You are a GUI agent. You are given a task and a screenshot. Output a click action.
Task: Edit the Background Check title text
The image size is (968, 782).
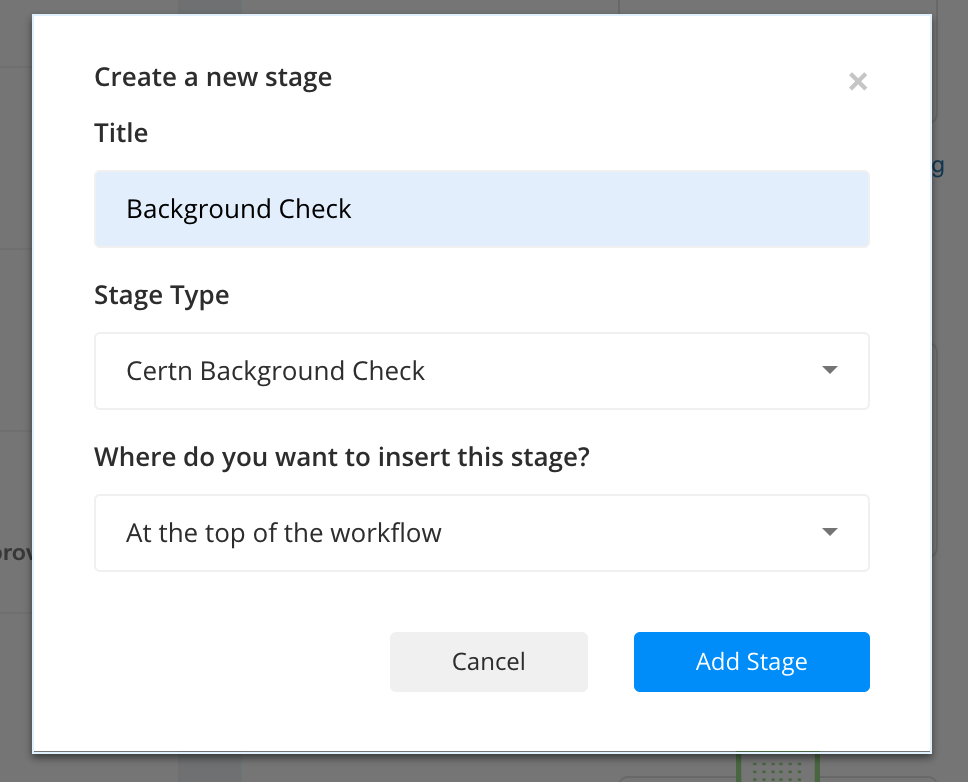237,208
